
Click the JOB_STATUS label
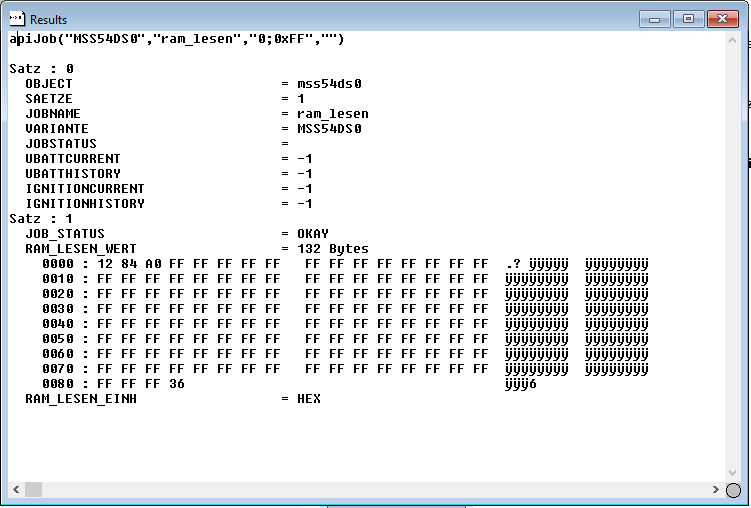point(65,234)
